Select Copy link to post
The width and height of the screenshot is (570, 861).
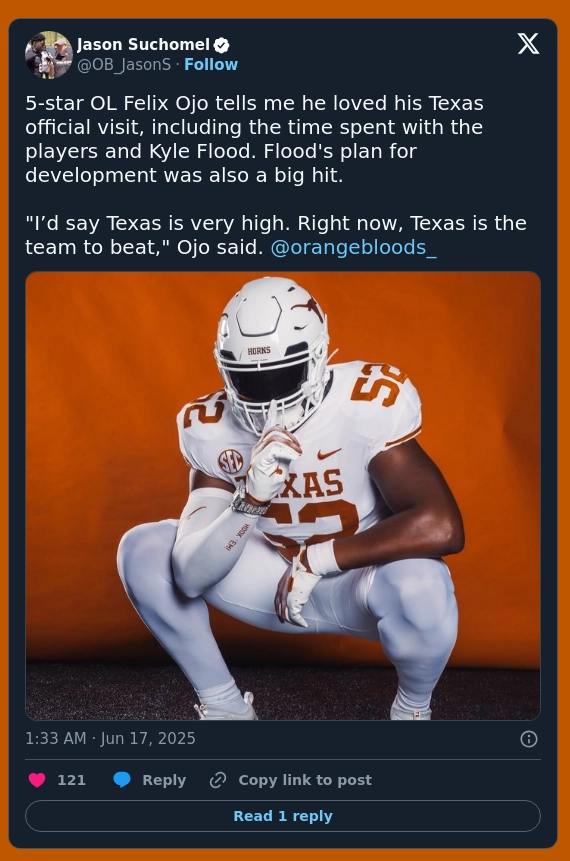[305, 780]
